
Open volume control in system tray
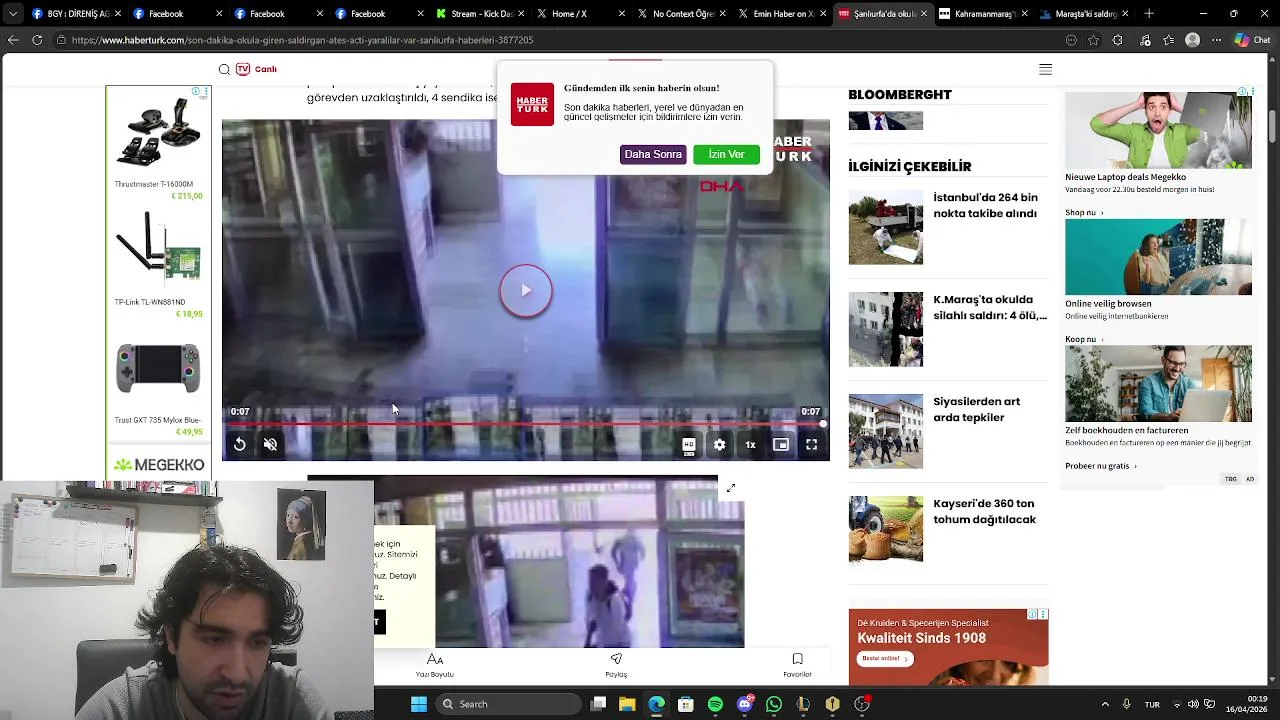(1193, 704)
